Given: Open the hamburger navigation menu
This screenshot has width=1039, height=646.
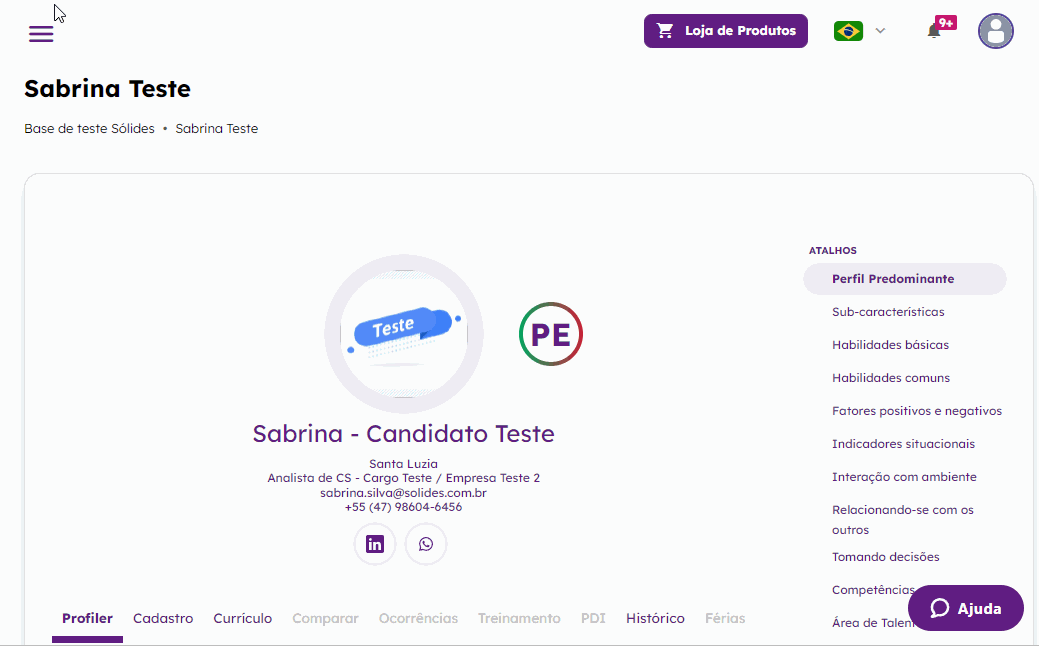Looking at the screenshot, I should [x=41, y=34].
